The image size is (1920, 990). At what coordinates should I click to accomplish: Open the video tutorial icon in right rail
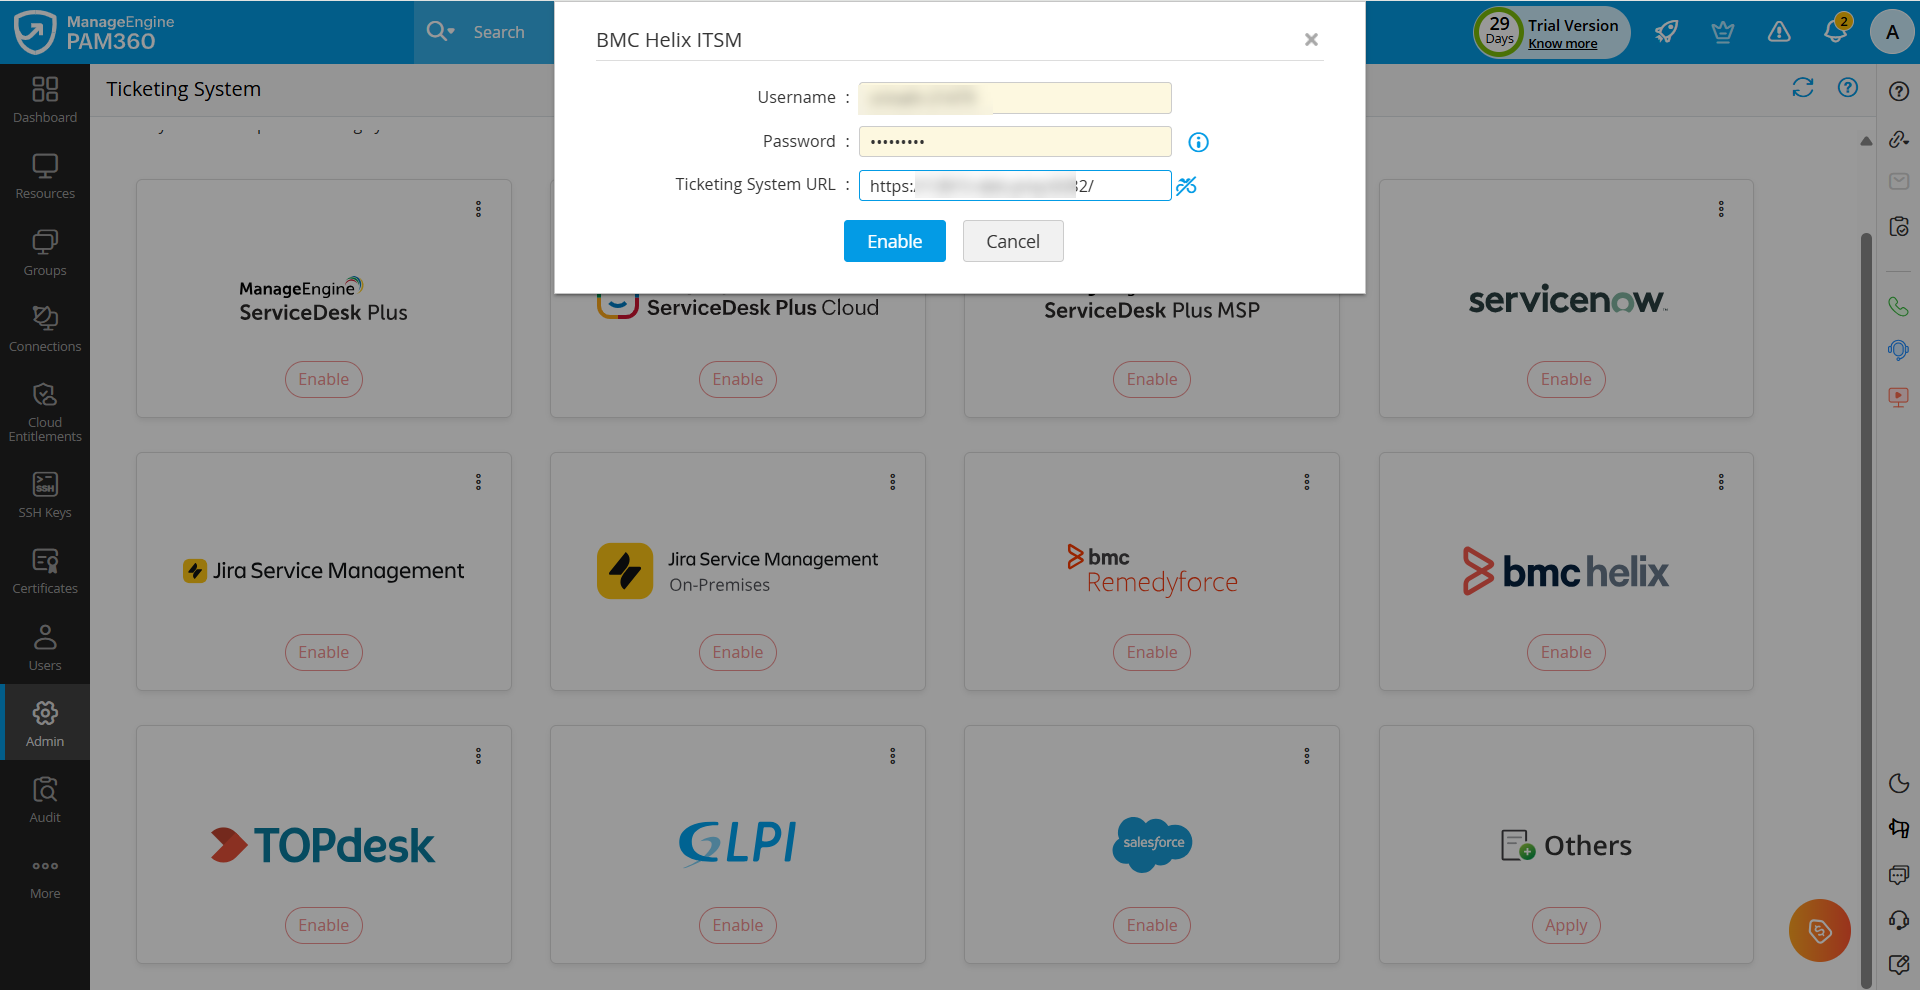click(1898, 397)
